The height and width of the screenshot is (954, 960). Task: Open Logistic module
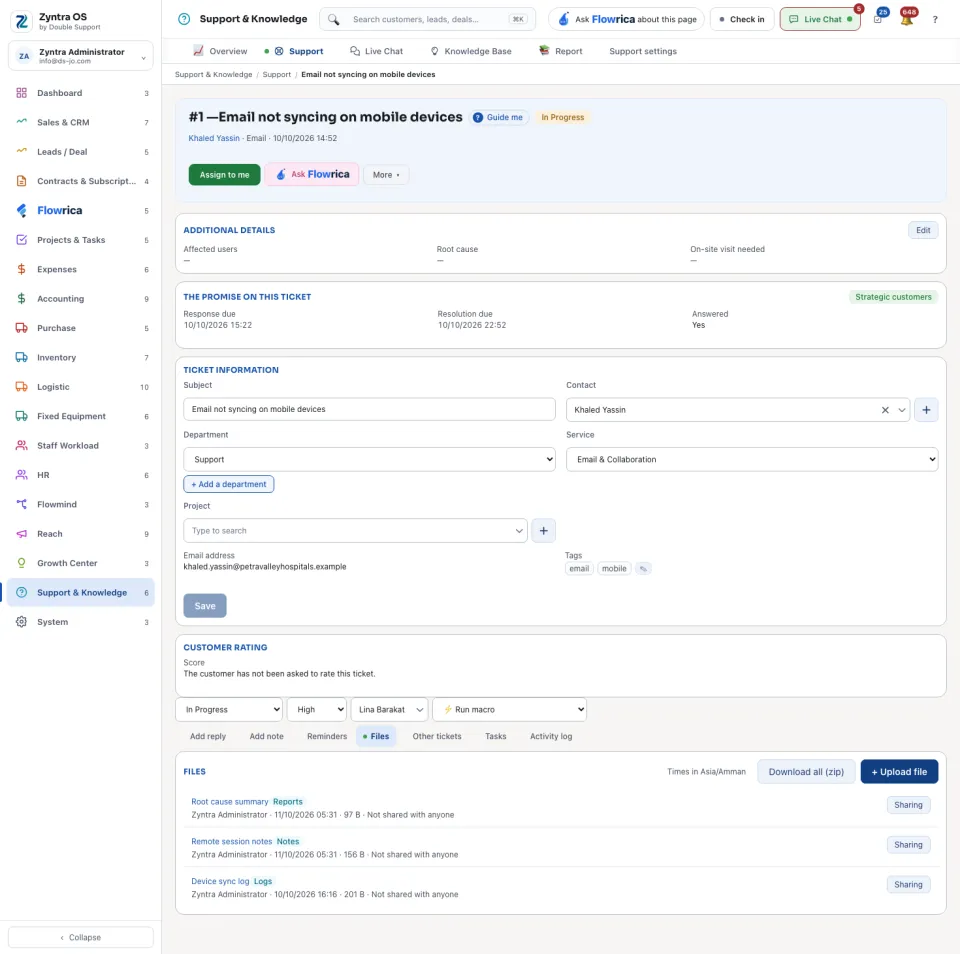point(81,387)
